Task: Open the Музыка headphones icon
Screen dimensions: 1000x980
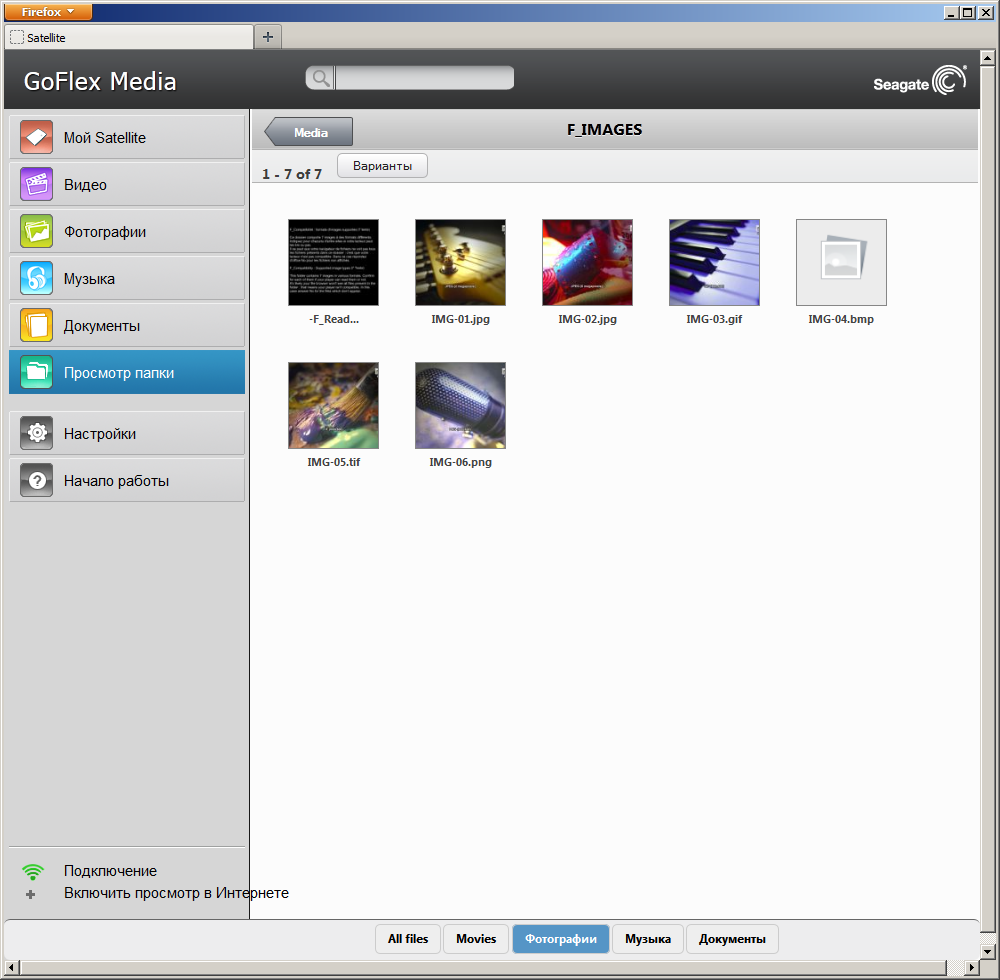Action: coord(36,279)
